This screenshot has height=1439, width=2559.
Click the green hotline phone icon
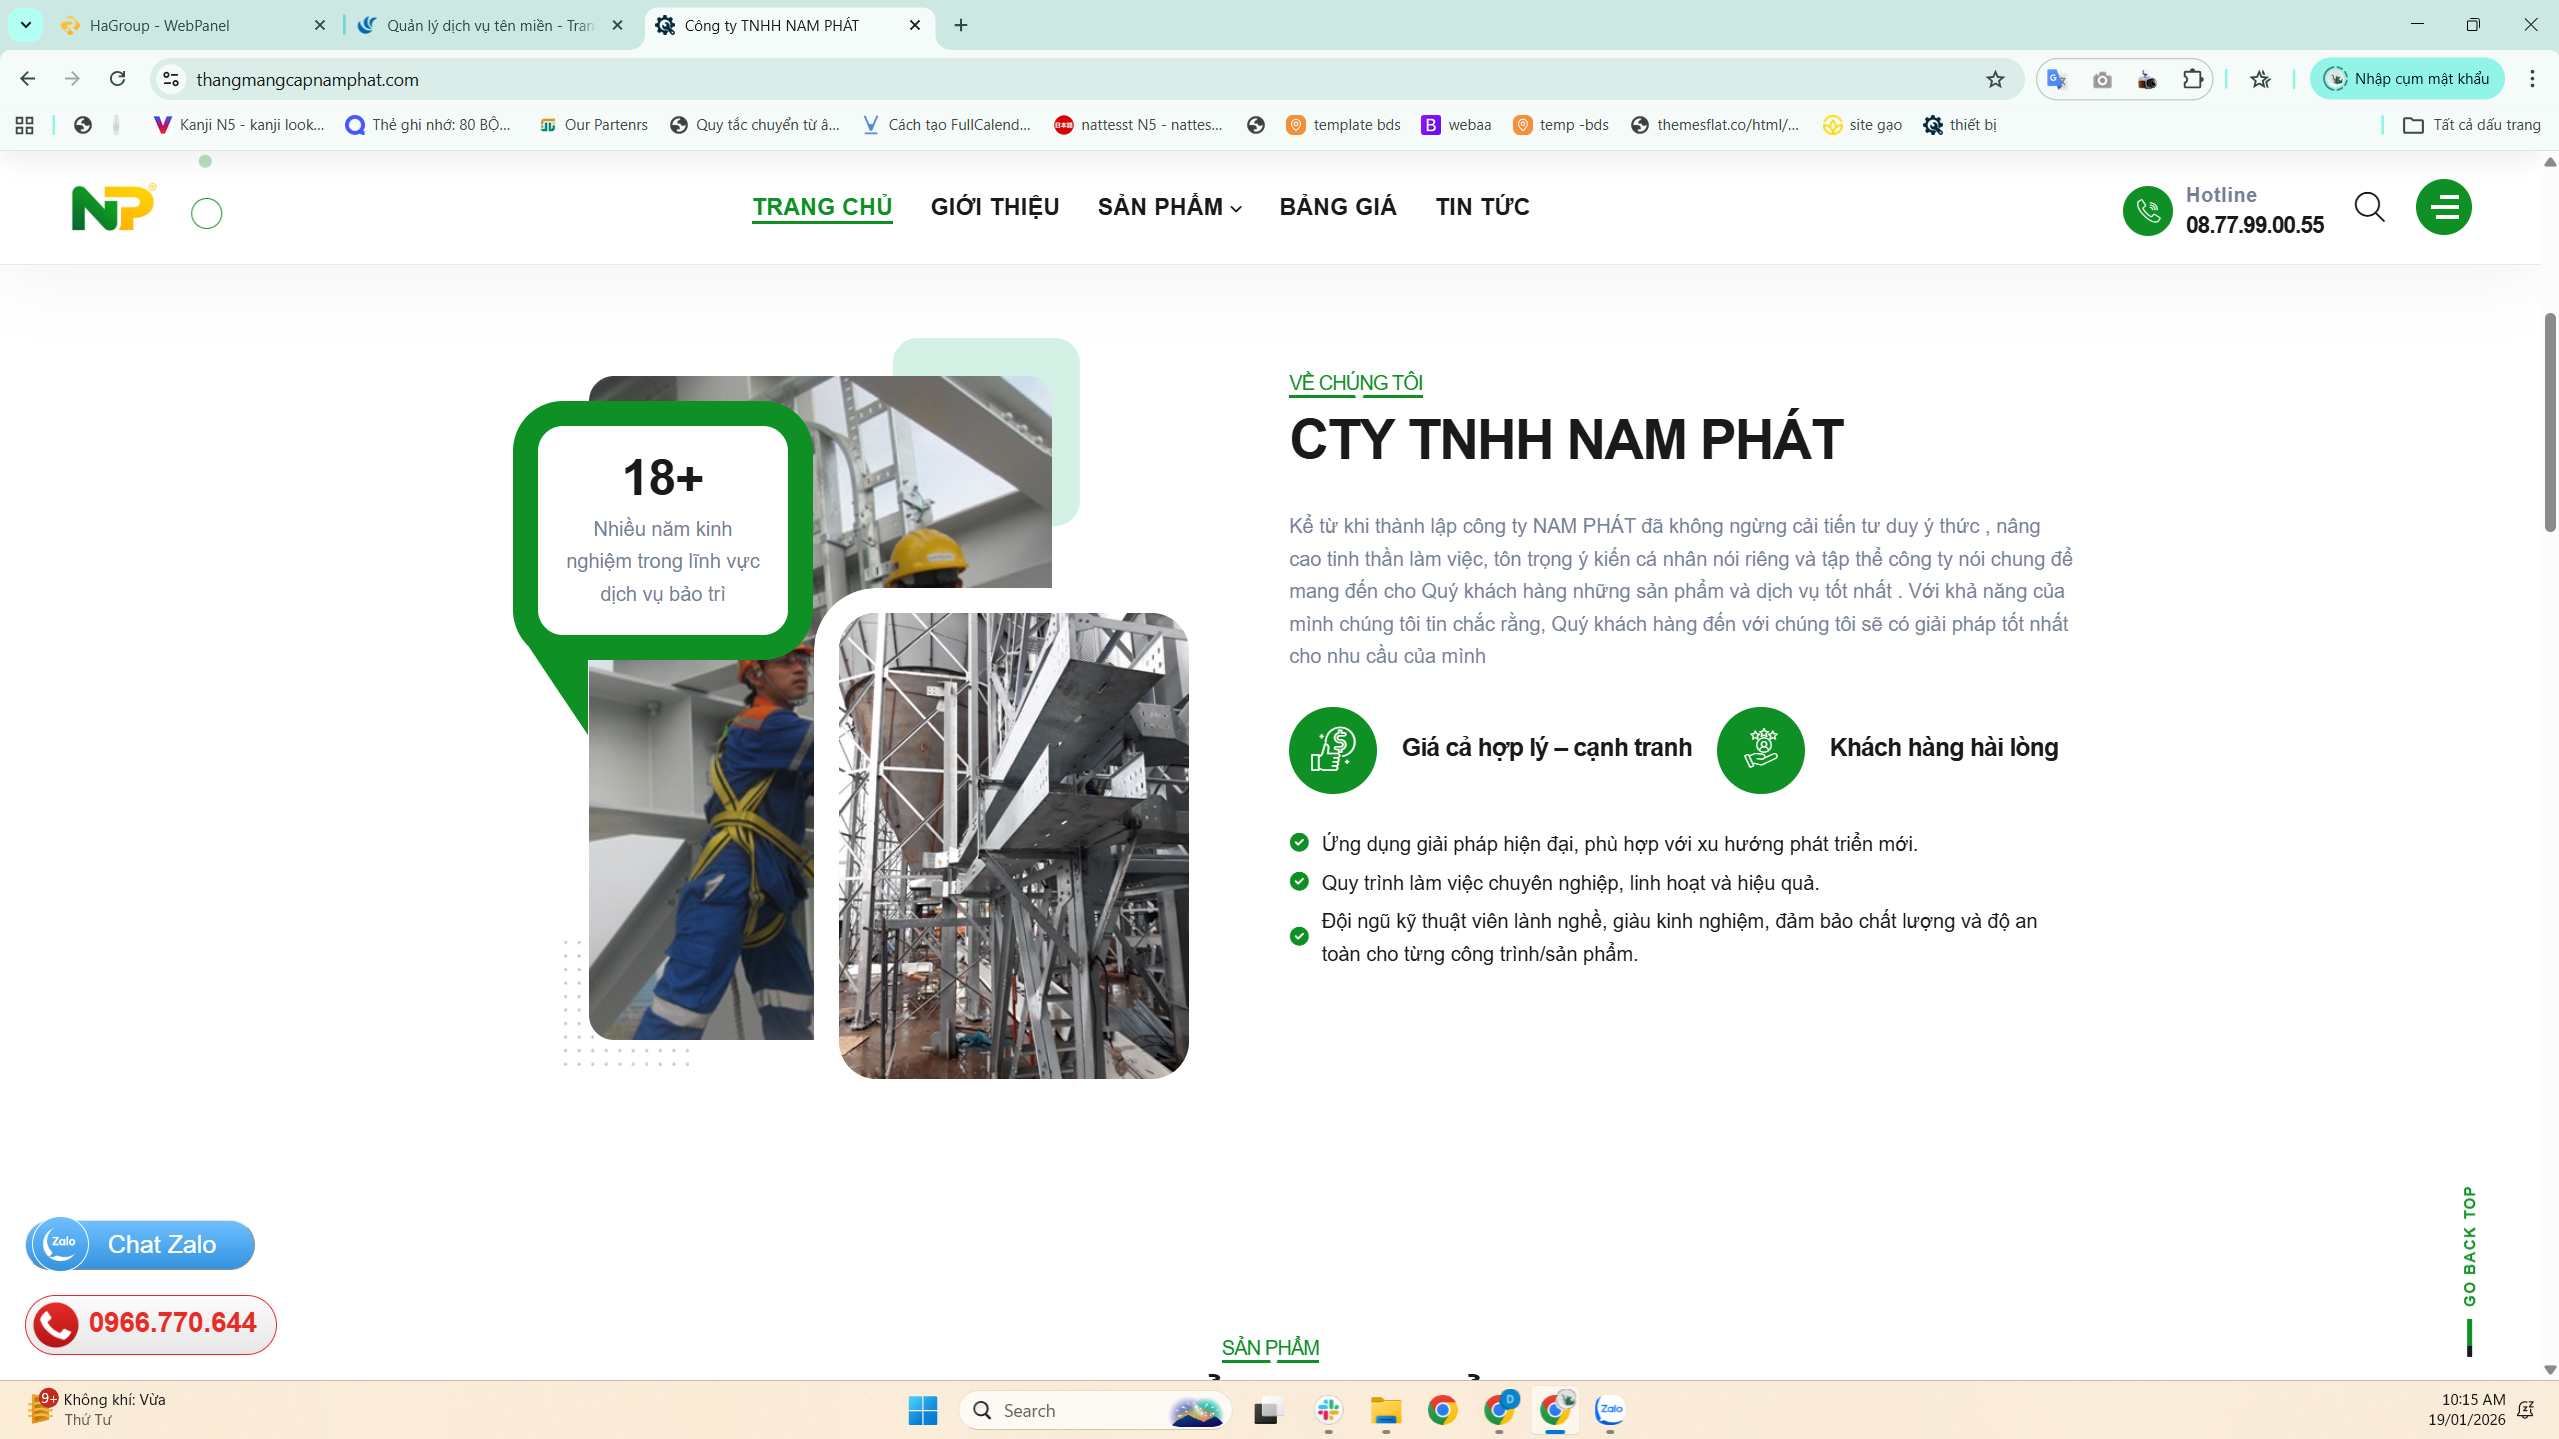(x=2147, y=210)
